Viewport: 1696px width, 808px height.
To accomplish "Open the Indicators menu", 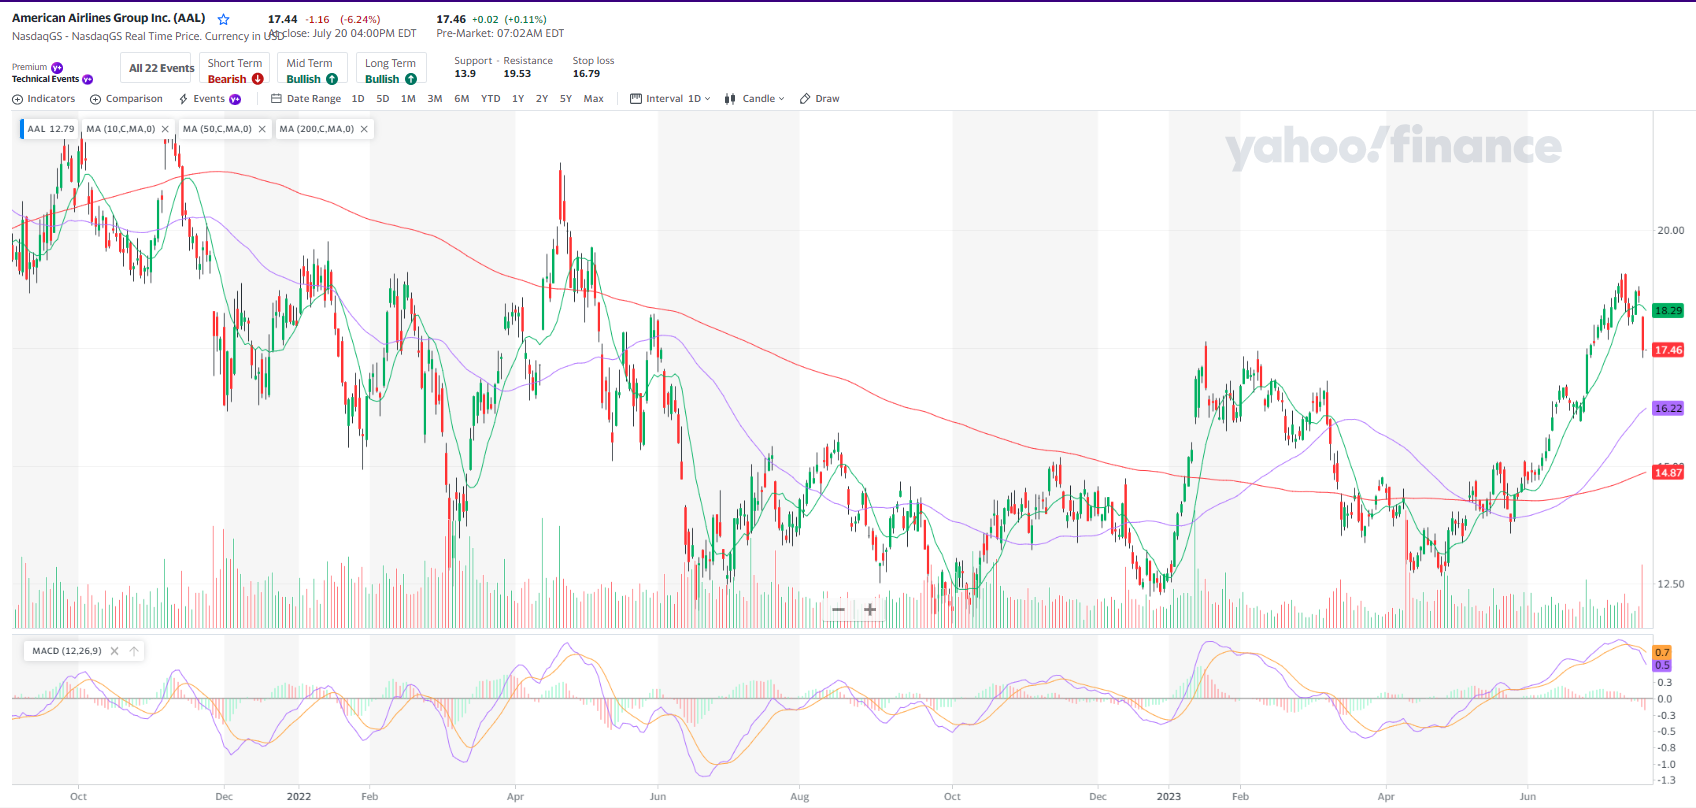I will coord(44,99).
